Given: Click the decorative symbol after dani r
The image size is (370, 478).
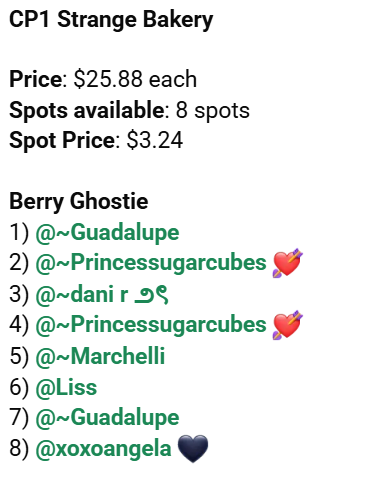Looking at the screenshot, I should pos(151,296).
